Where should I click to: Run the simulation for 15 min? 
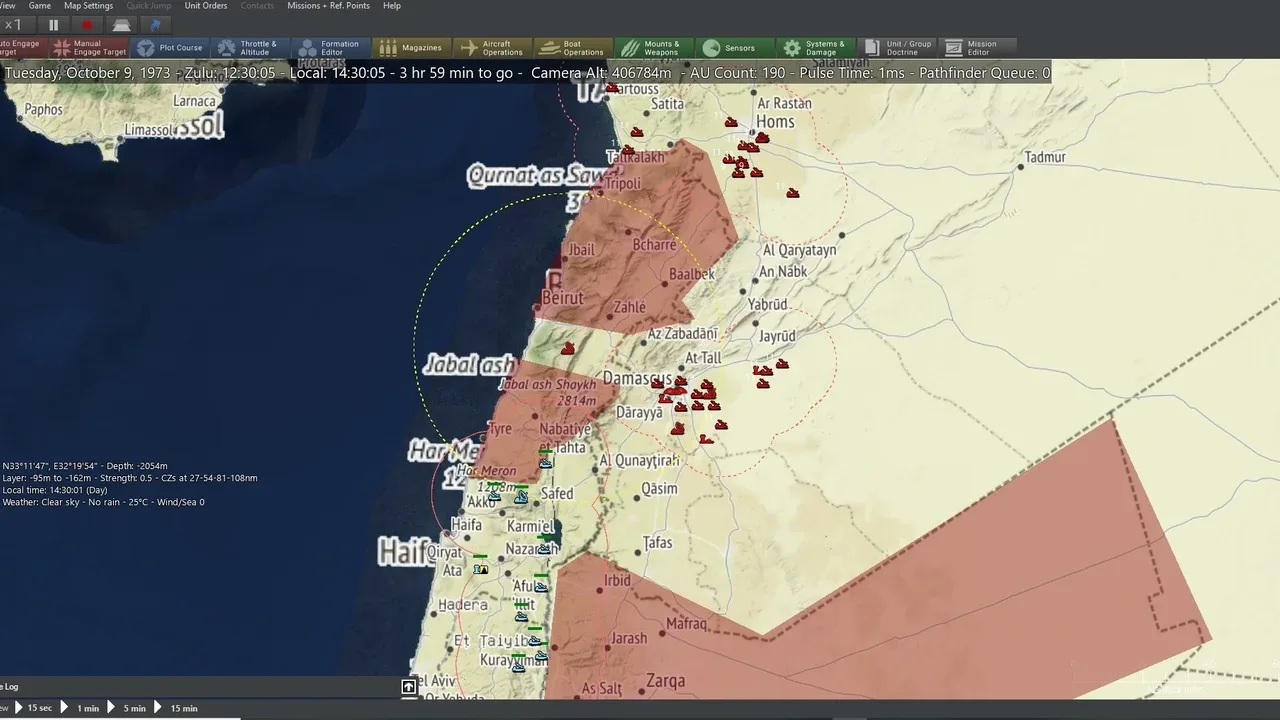click(176, 708)
